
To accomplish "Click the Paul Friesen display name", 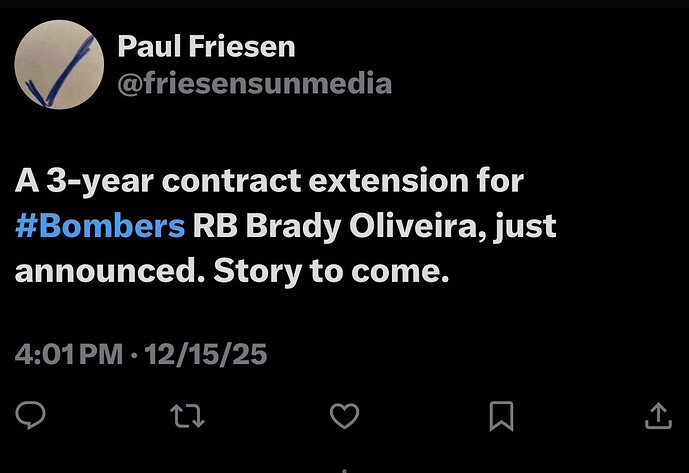I will [x=206, y=46].
